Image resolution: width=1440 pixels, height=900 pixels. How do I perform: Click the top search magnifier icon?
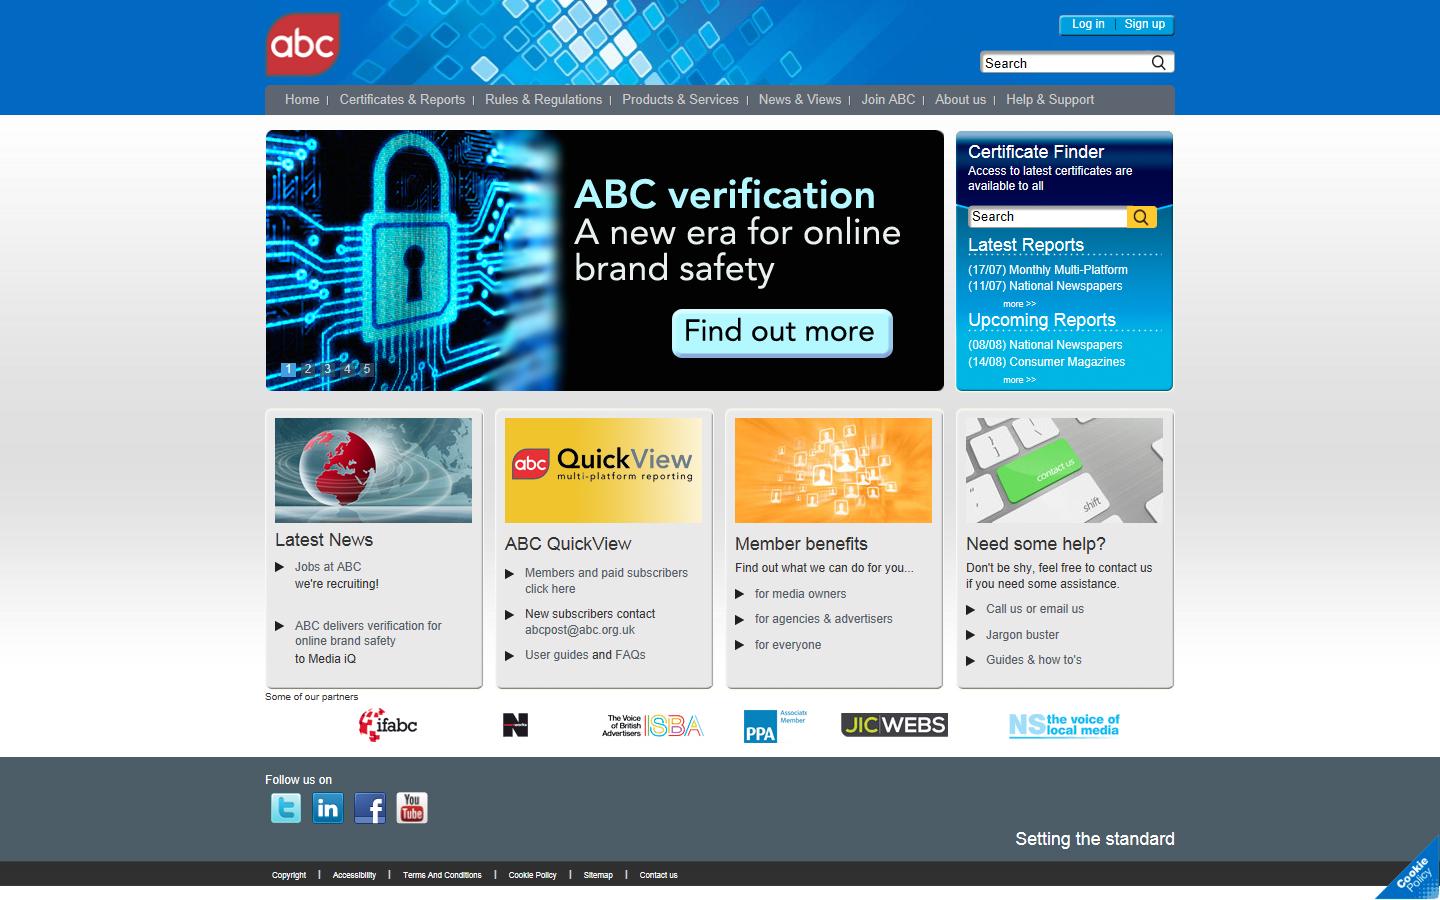(x=1158, y=63)
